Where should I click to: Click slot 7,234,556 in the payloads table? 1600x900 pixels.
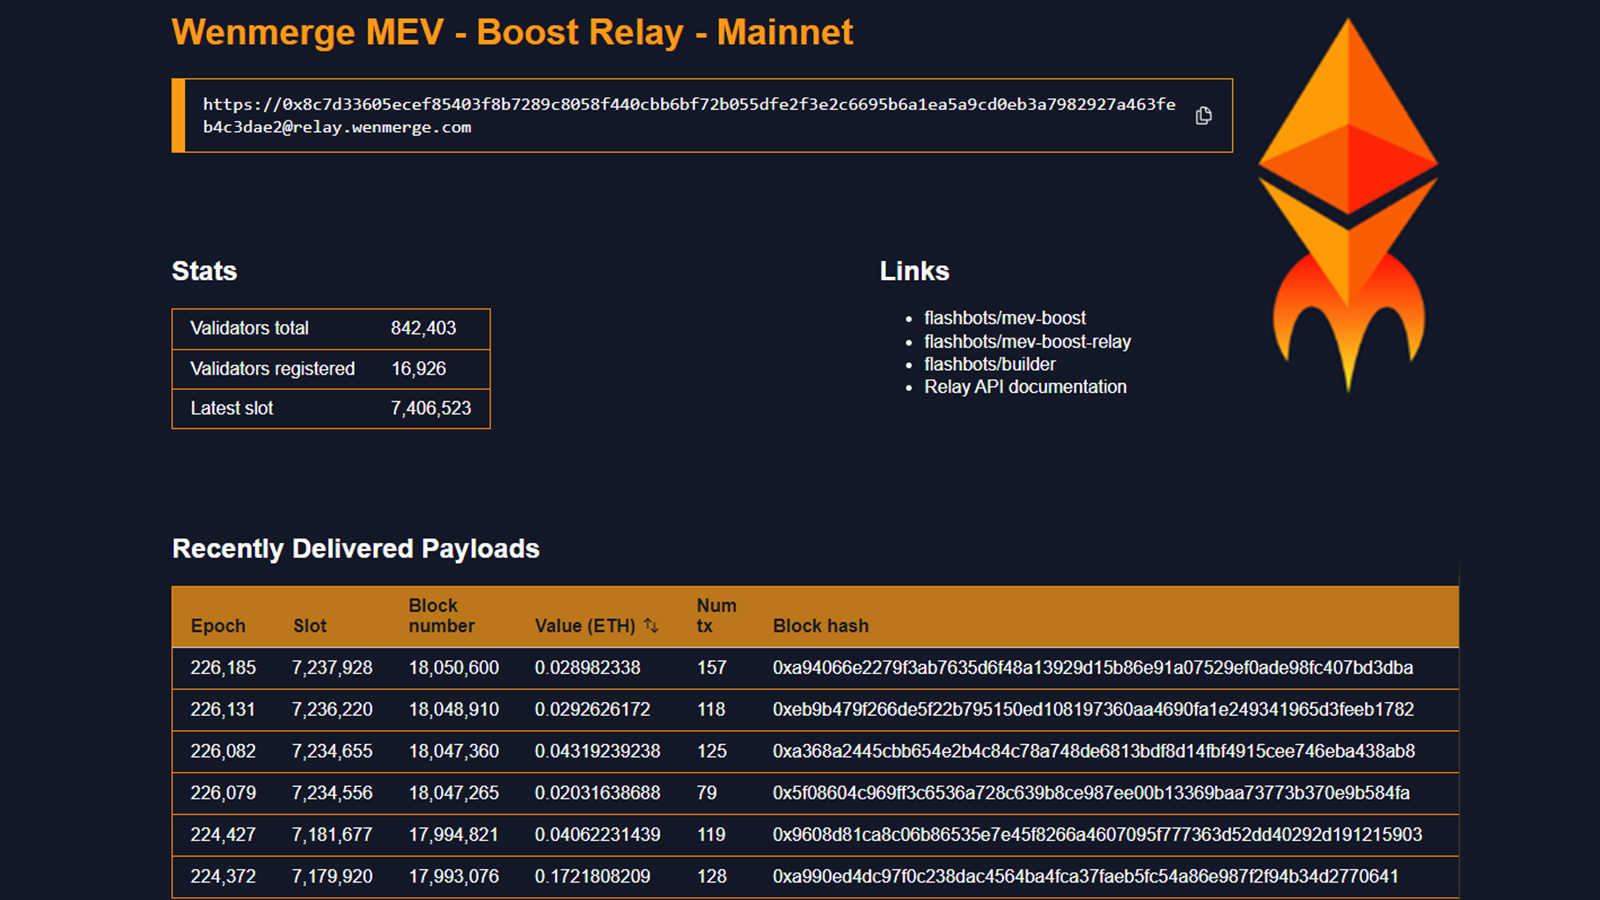click(332, 793)
